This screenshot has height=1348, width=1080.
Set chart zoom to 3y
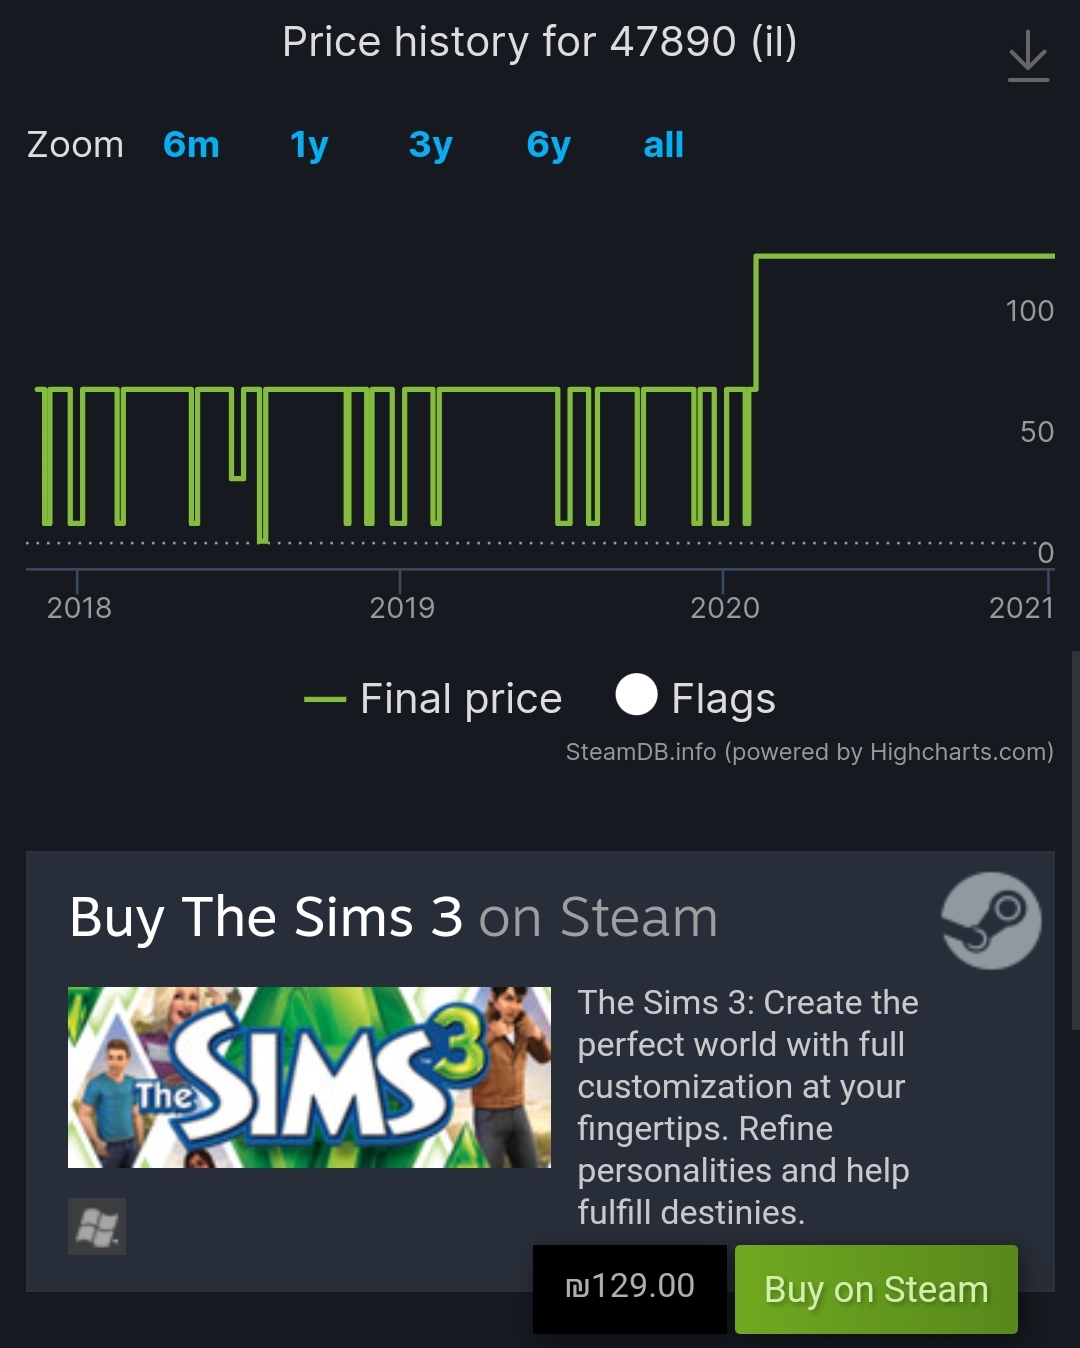[x=430, y=145]
